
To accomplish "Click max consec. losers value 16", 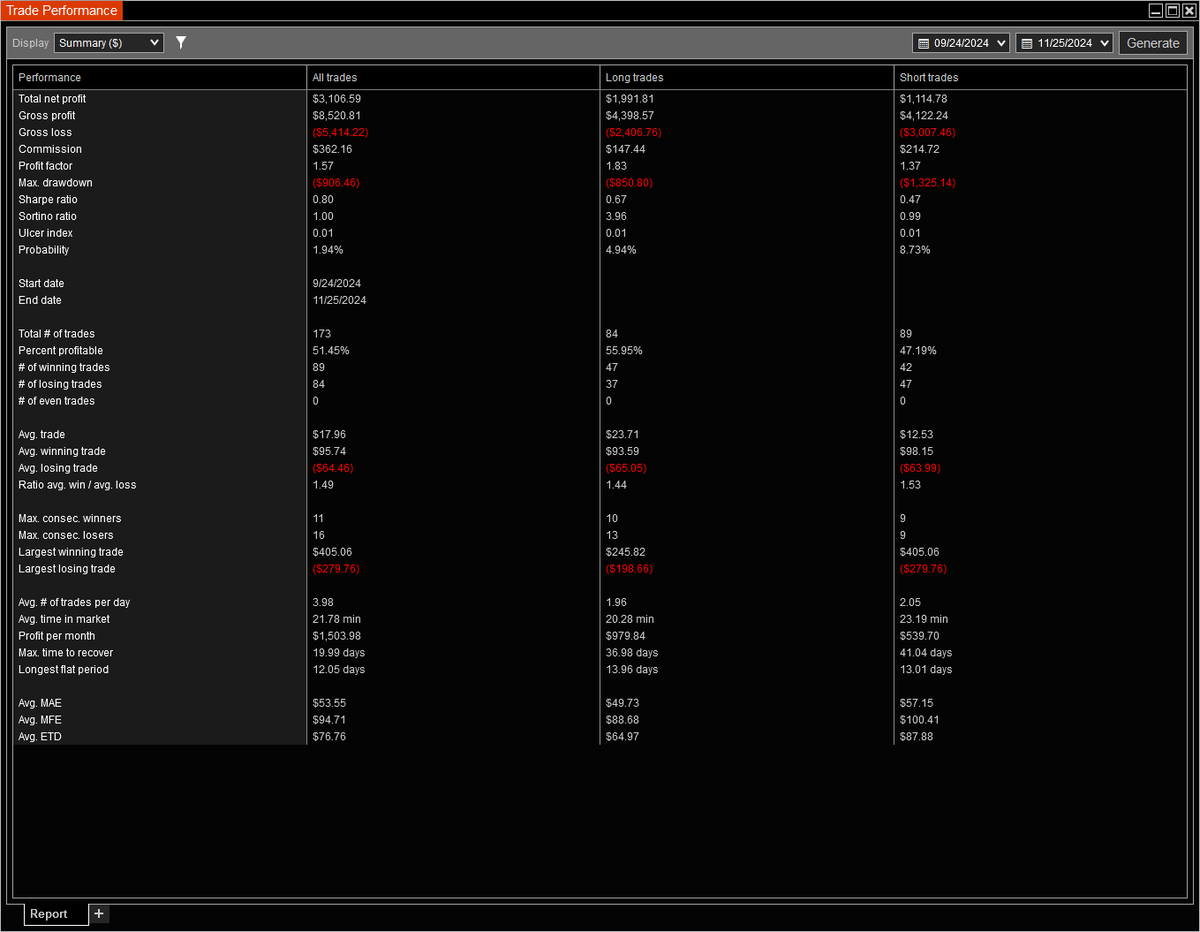I will tap(318, 535).
